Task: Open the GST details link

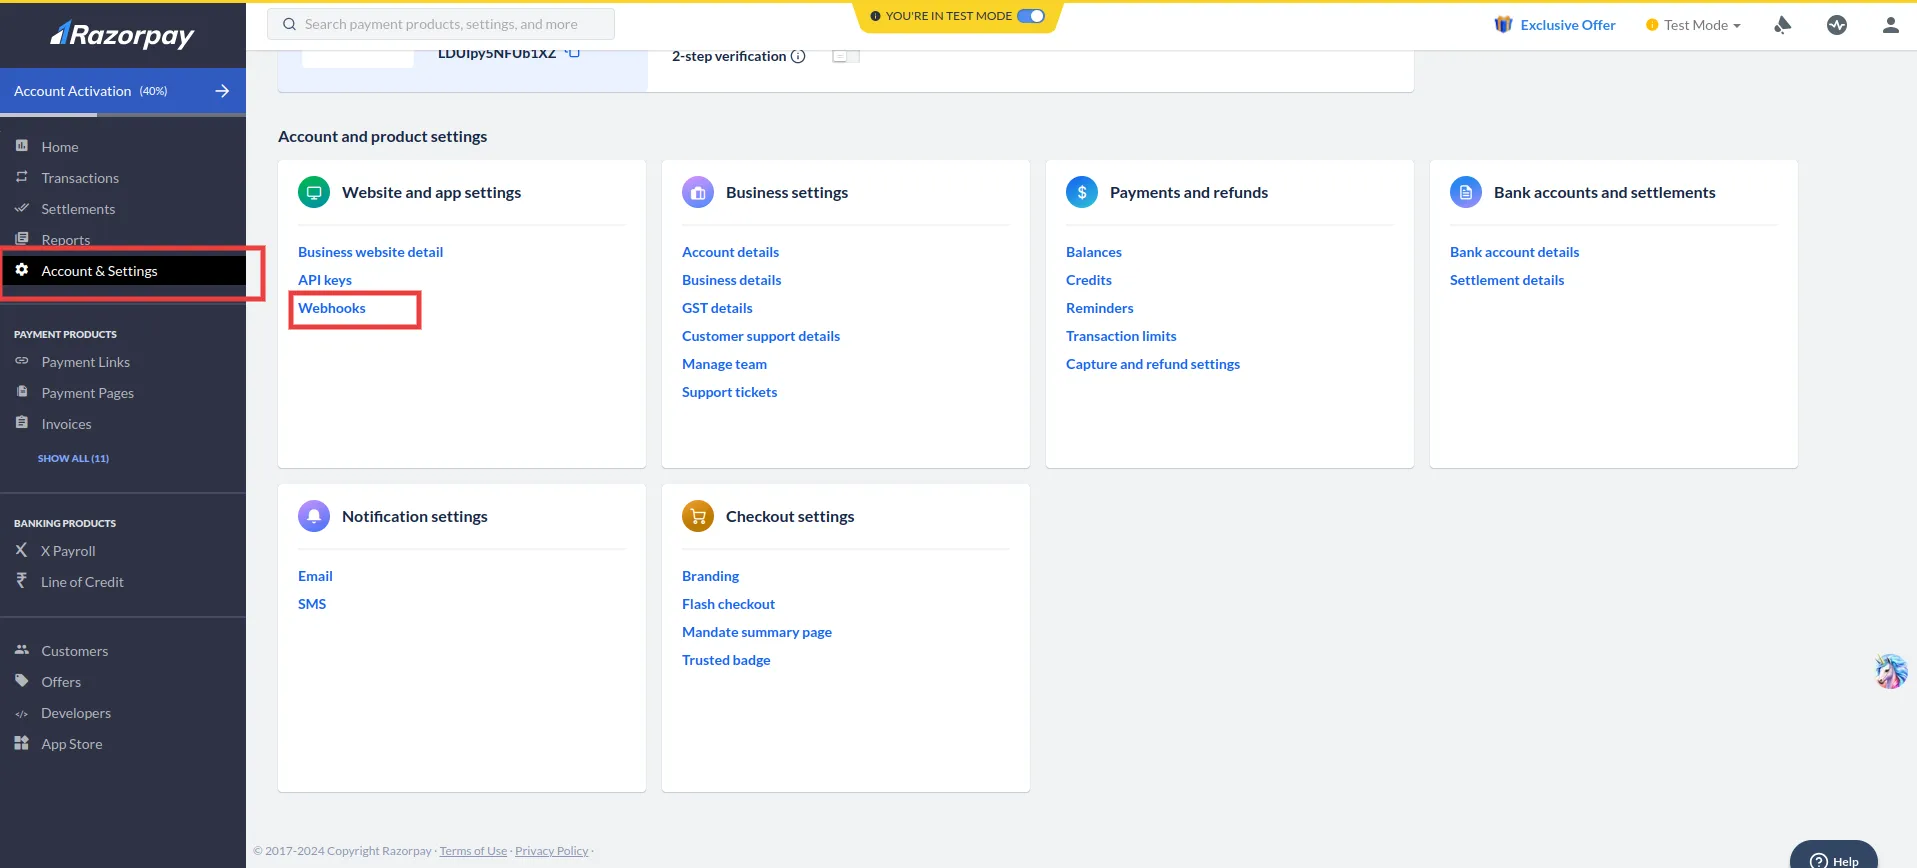Action: point(717,308)
